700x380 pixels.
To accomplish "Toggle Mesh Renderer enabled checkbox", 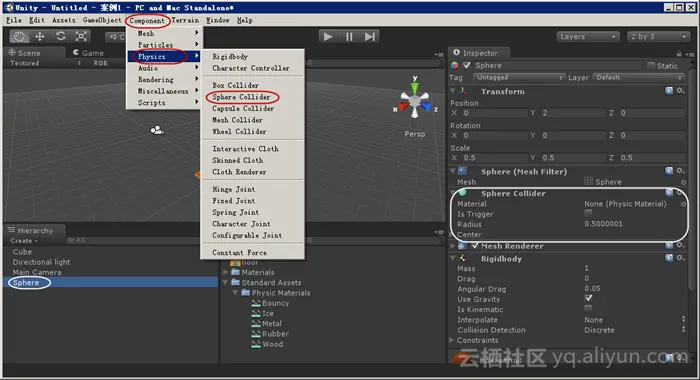I will (475, 246).
